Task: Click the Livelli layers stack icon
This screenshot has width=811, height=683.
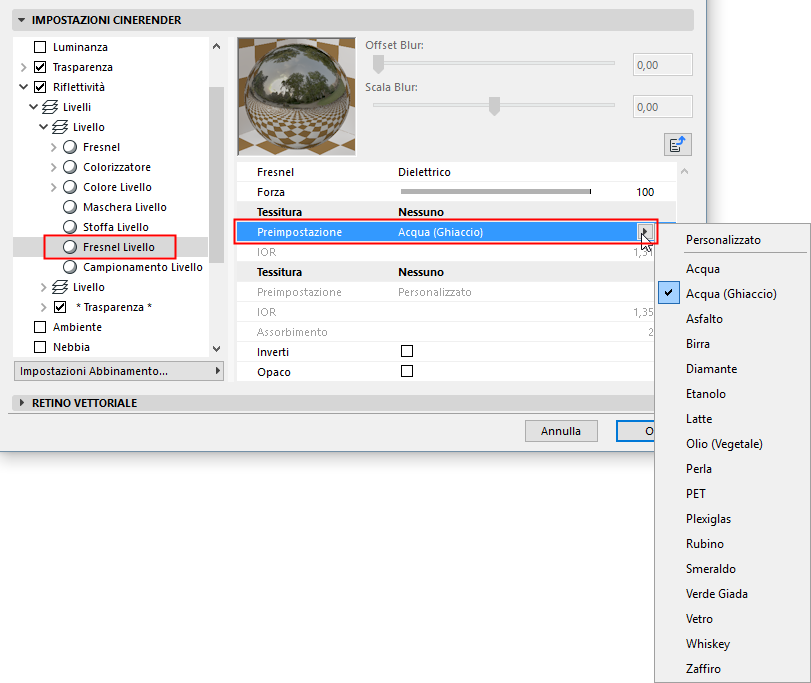Action: (x=50, y=107)
